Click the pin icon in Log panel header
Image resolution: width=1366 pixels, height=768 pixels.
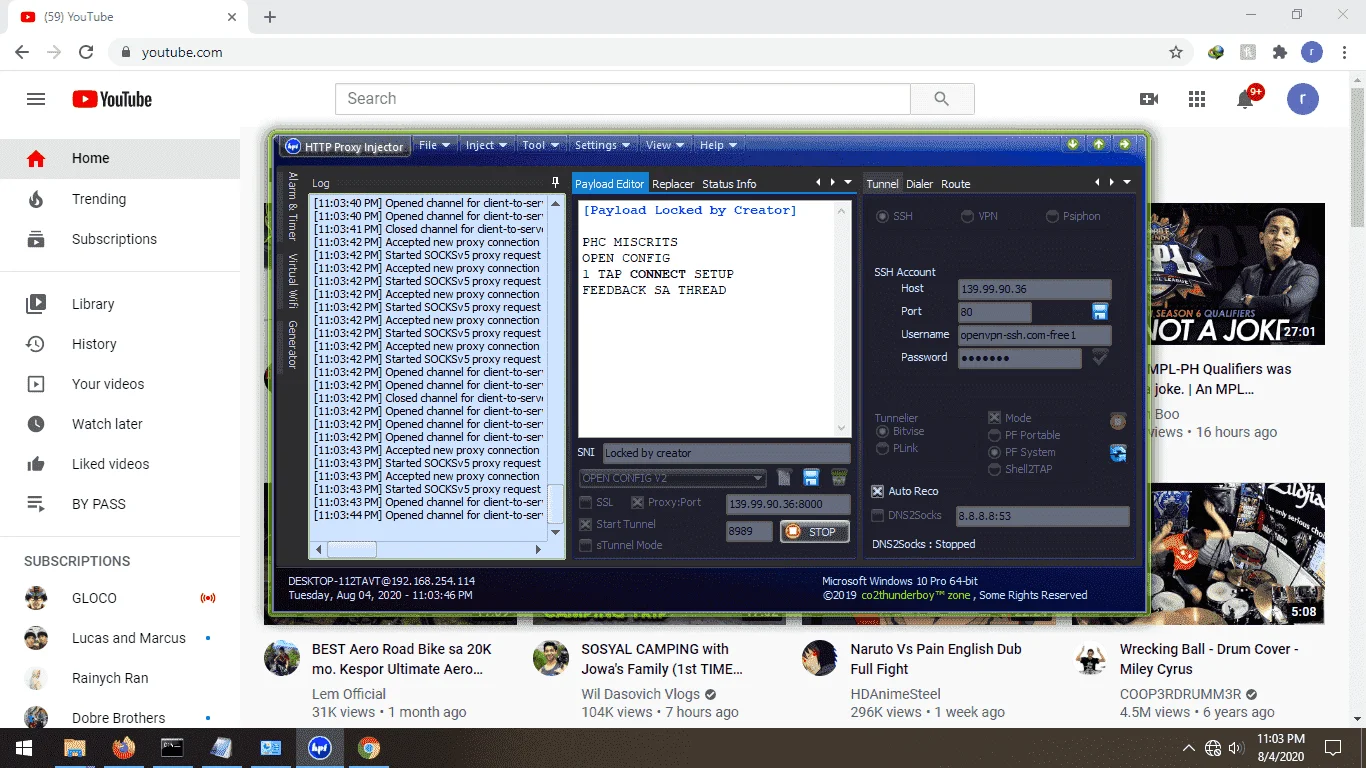tap(556, 183)
